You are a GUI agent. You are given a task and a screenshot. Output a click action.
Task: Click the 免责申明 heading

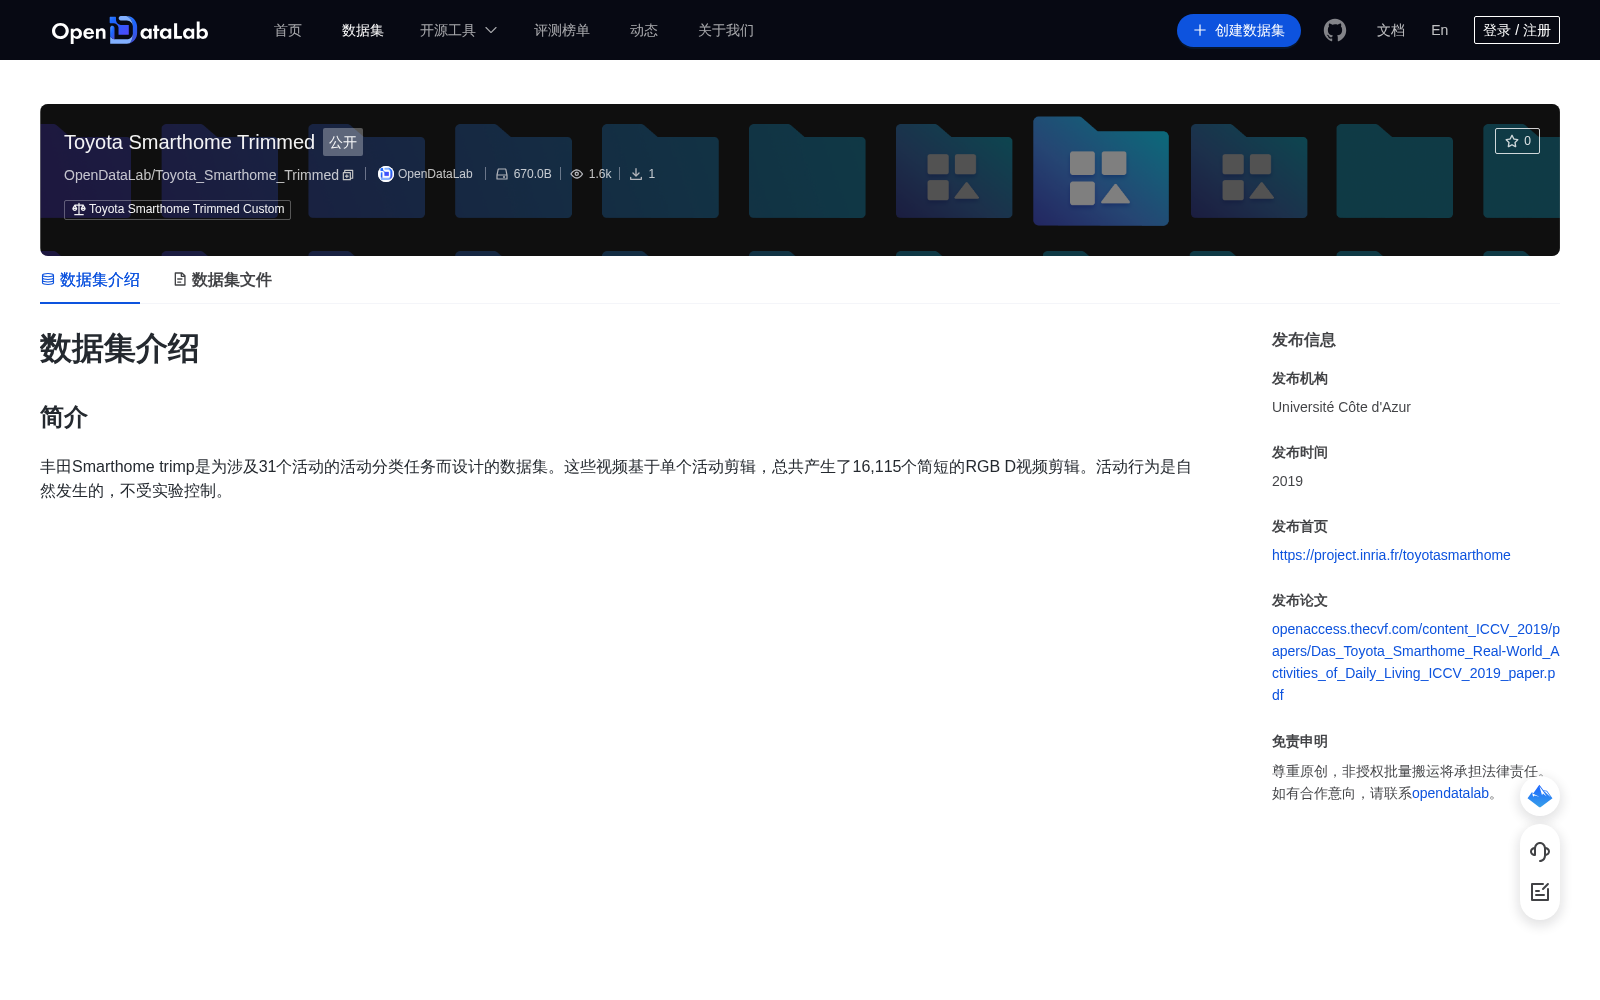(1300, 741)
